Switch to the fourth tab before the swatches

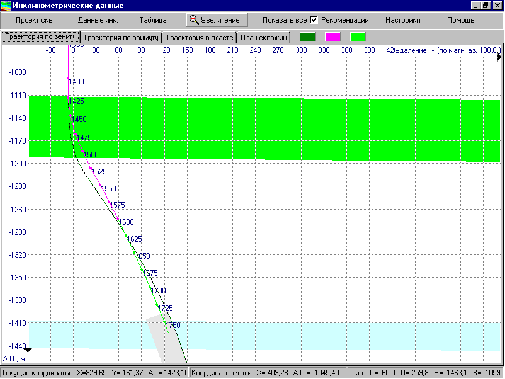pos(264,38)
